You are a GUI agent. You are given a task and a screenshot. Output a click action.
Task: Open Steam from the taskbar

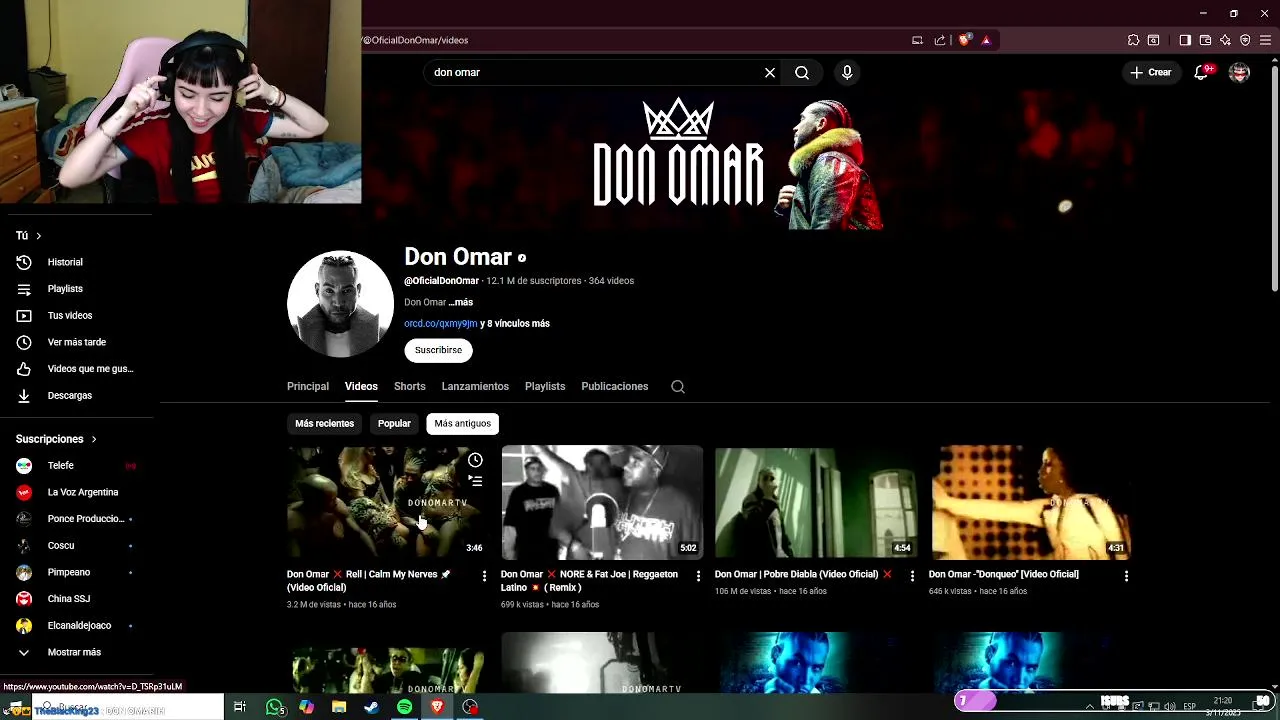[x=371, y=707]
